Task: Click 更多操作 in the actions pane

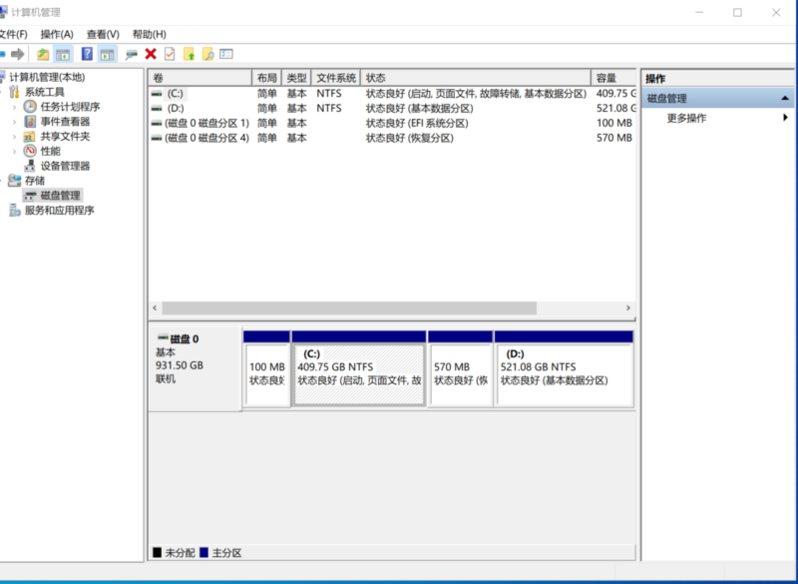Action: click(686, 118)
